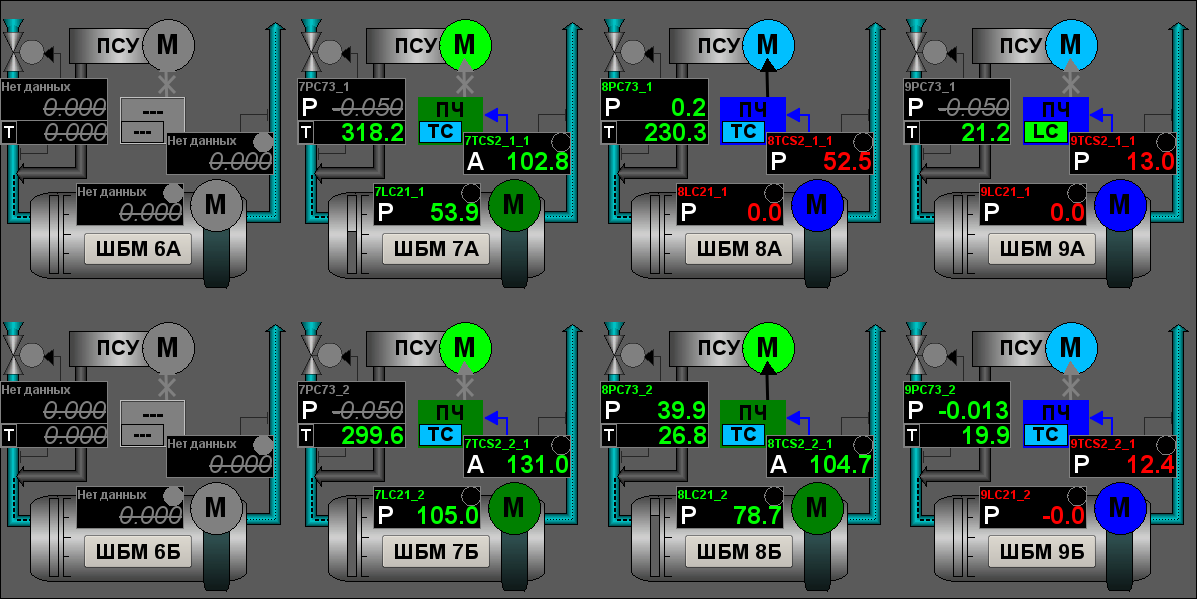Screen dimensions: 1197x599
Task: Click the blue mill motor of ШБМ 8А
Action: (816, 205)
